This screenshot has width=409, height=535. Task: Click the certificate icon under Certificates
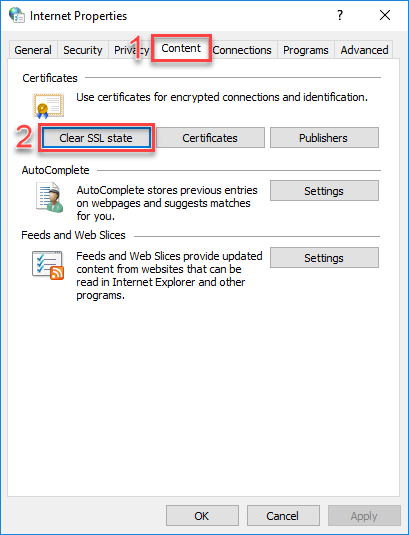48,106
